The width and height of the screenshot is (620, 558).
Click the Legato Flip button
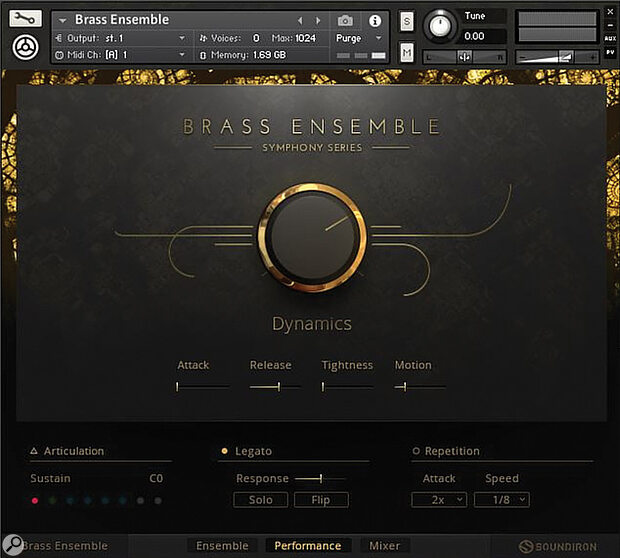321,500
